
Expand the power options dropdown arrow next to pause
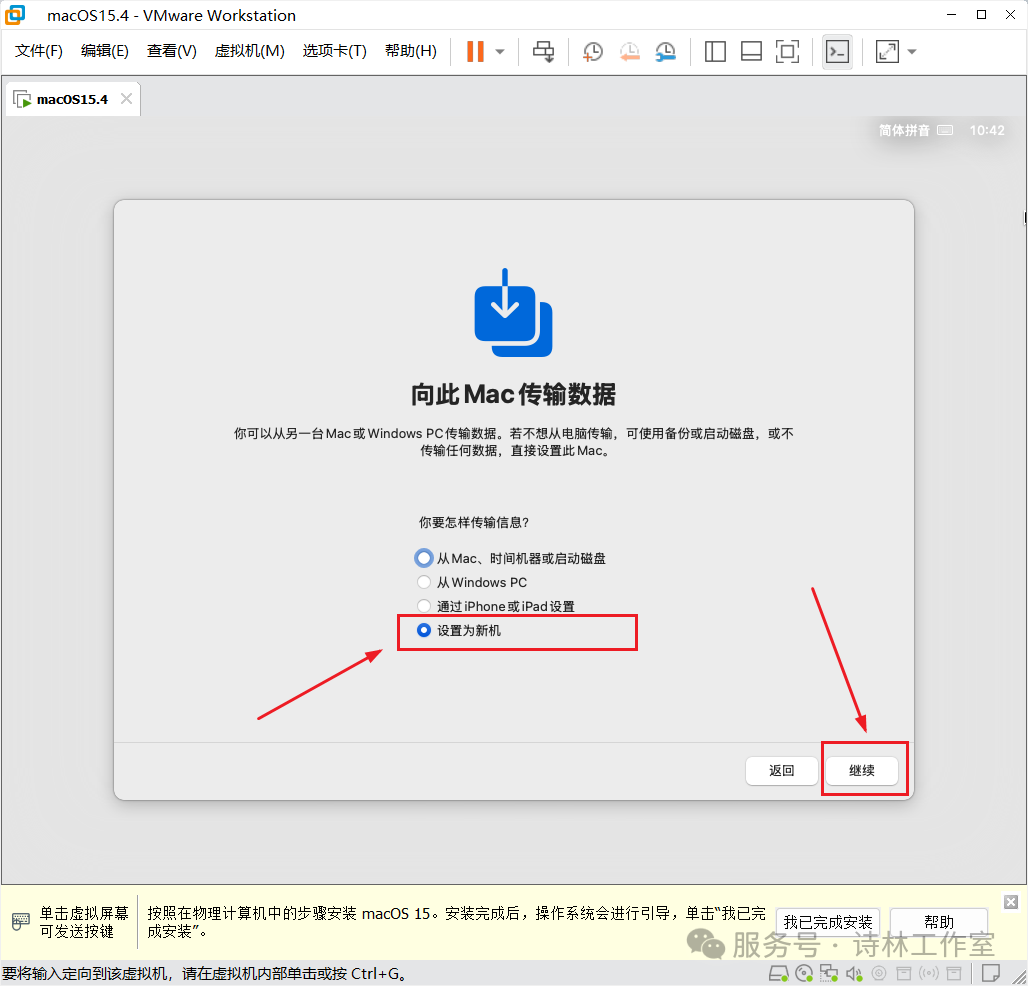(x=500, y=52)
